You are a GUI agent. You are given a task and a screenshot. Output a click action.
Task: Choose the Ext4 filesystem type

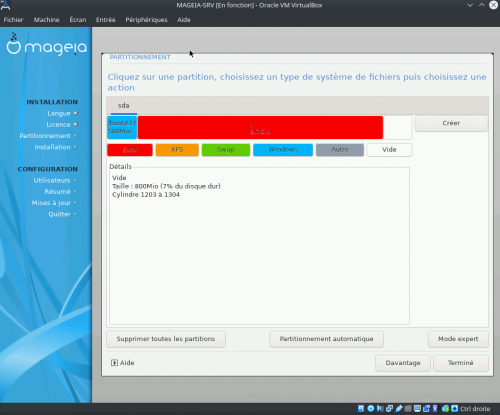click(130, 150)
